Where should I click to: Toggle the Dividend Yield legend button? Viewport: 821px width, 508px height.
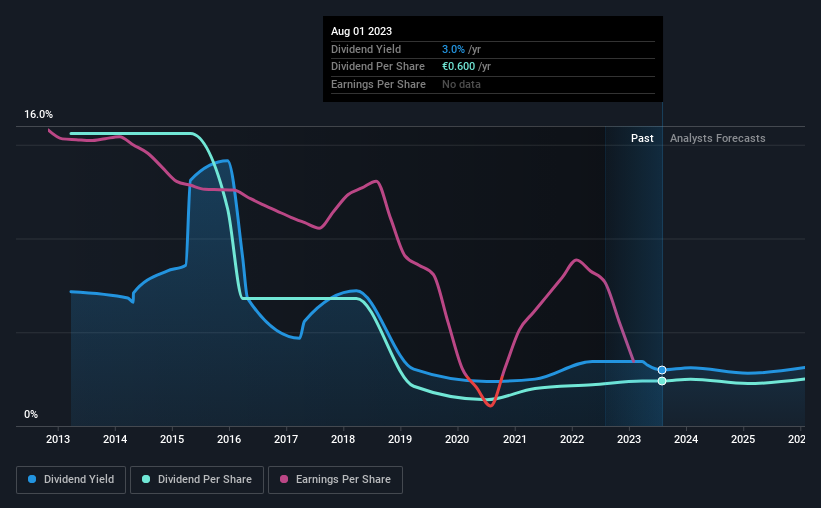coord(71,480)
